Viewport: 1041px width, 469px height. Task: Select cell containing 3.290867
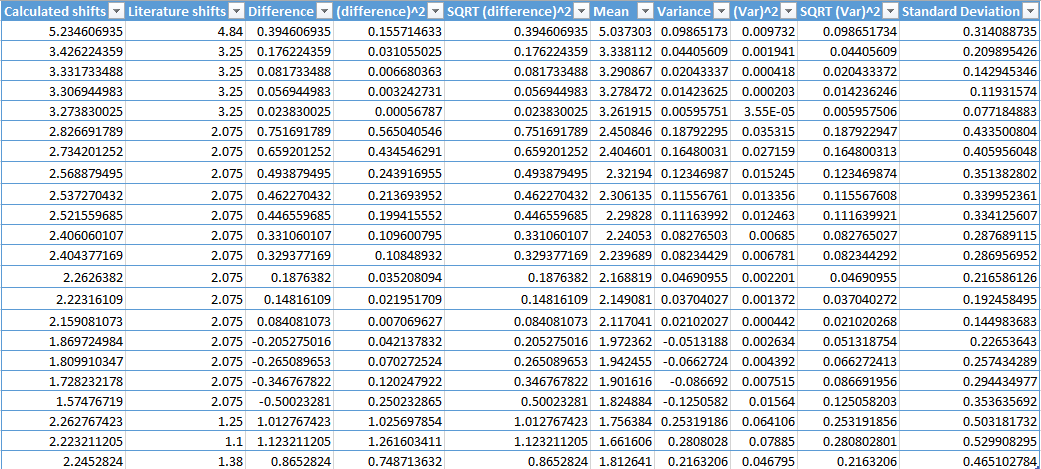click(623, 71)
